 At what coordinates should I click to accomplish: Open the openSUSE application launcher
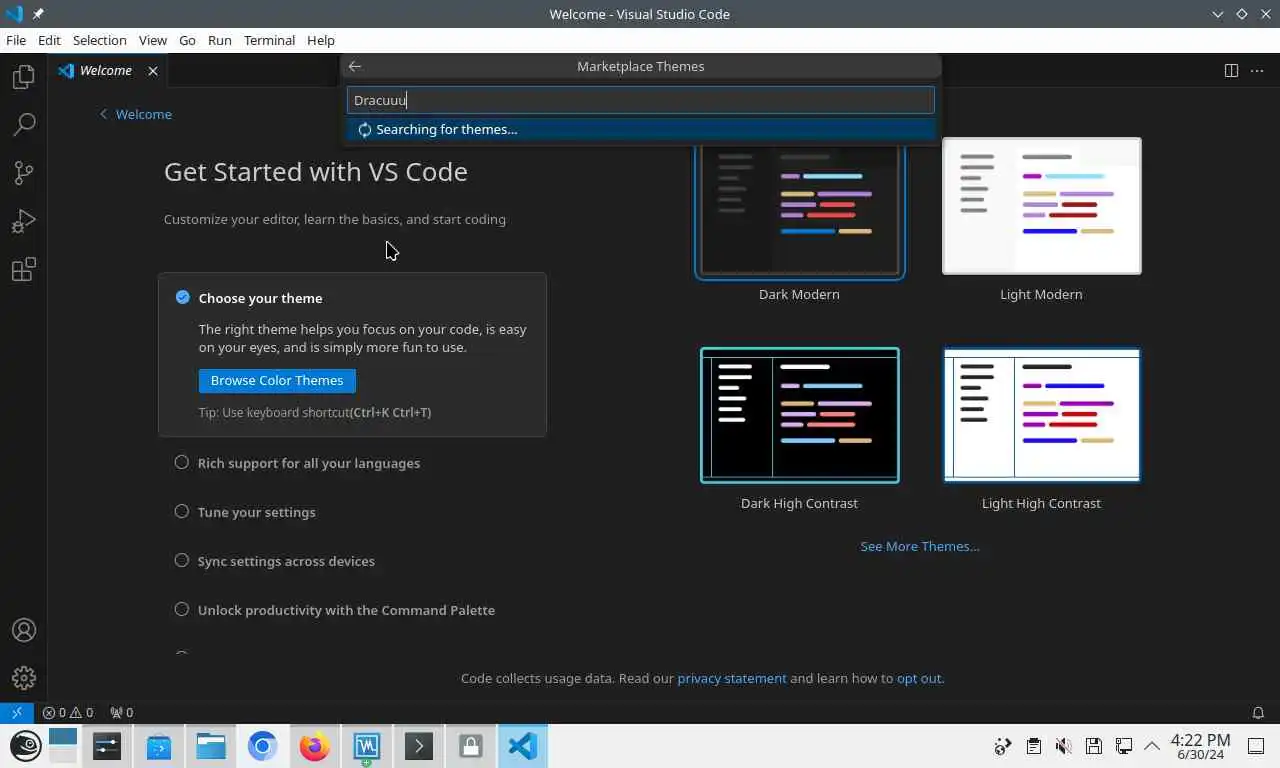click(25, 746)
